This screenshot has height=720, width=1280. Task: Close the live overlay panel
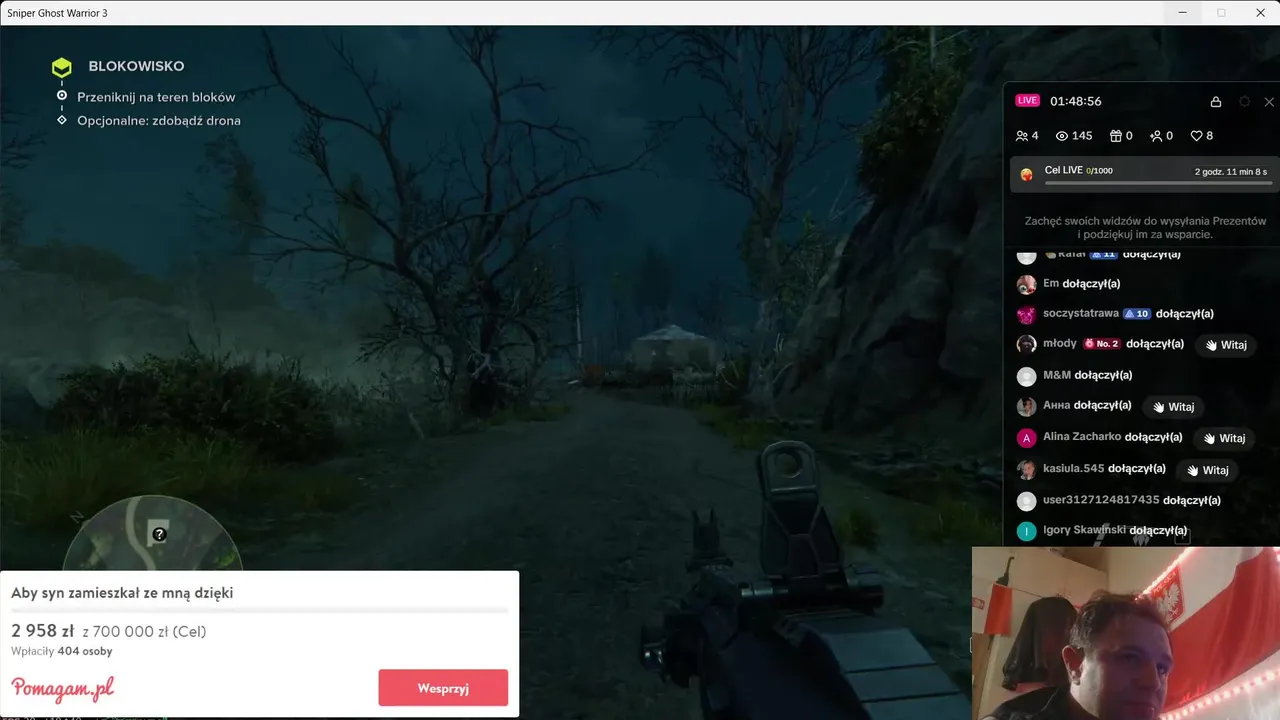point(1269,102)
